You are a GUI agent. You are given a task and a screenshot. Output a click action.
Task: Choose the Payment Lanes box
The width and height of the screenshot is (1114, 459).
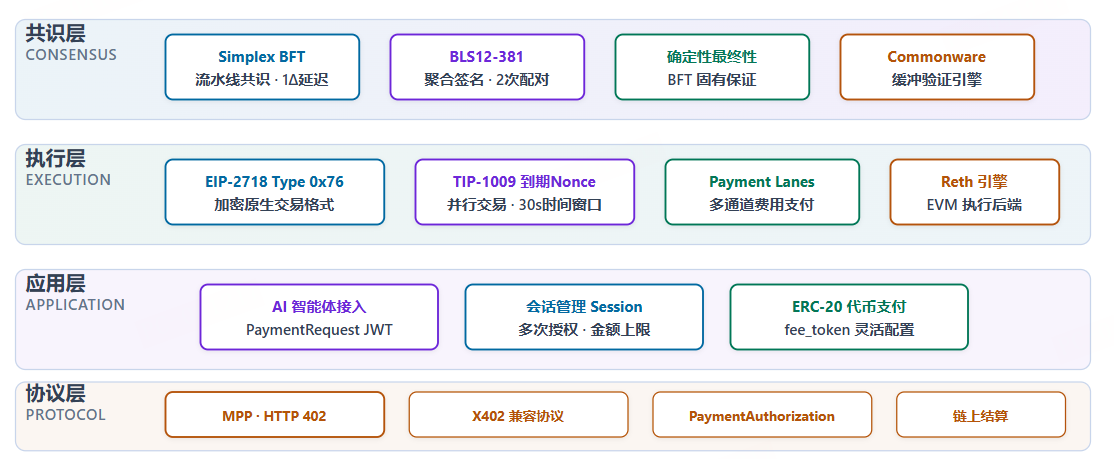[x=762, y=192]
